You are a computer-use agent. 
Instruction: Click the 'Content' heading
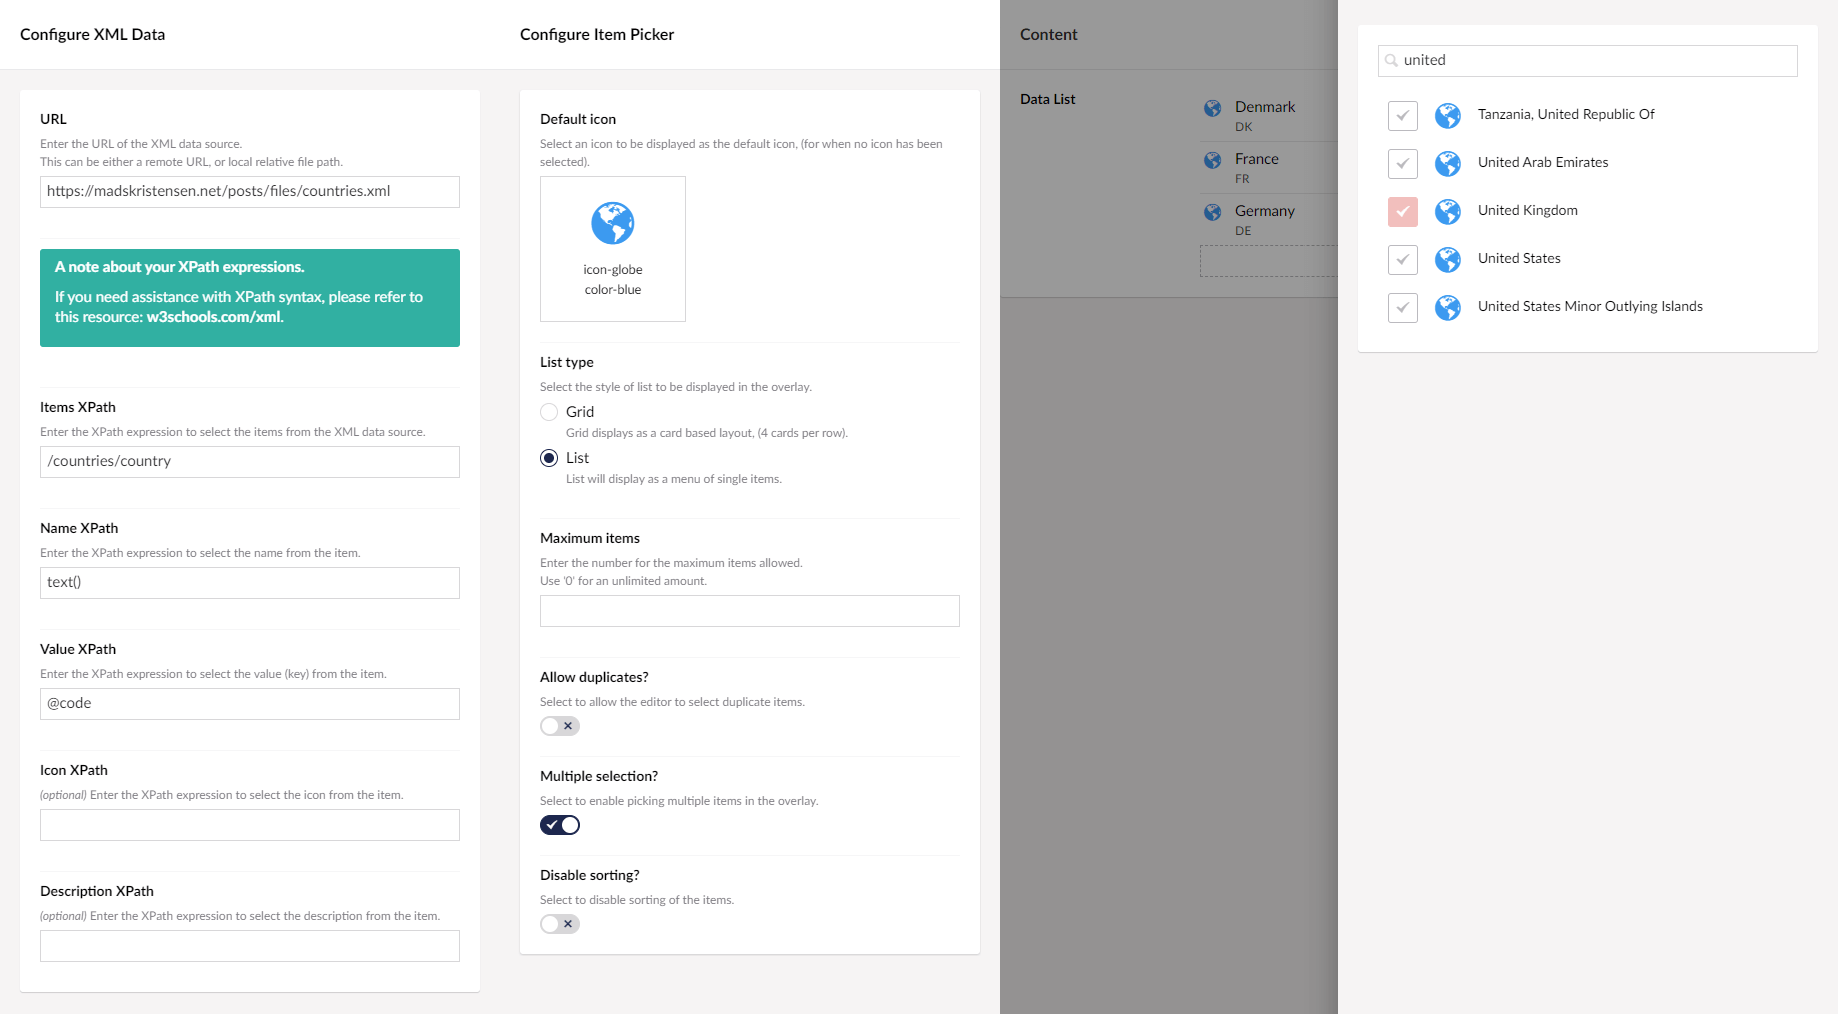pyautogui.click(x=1048, y=34)
